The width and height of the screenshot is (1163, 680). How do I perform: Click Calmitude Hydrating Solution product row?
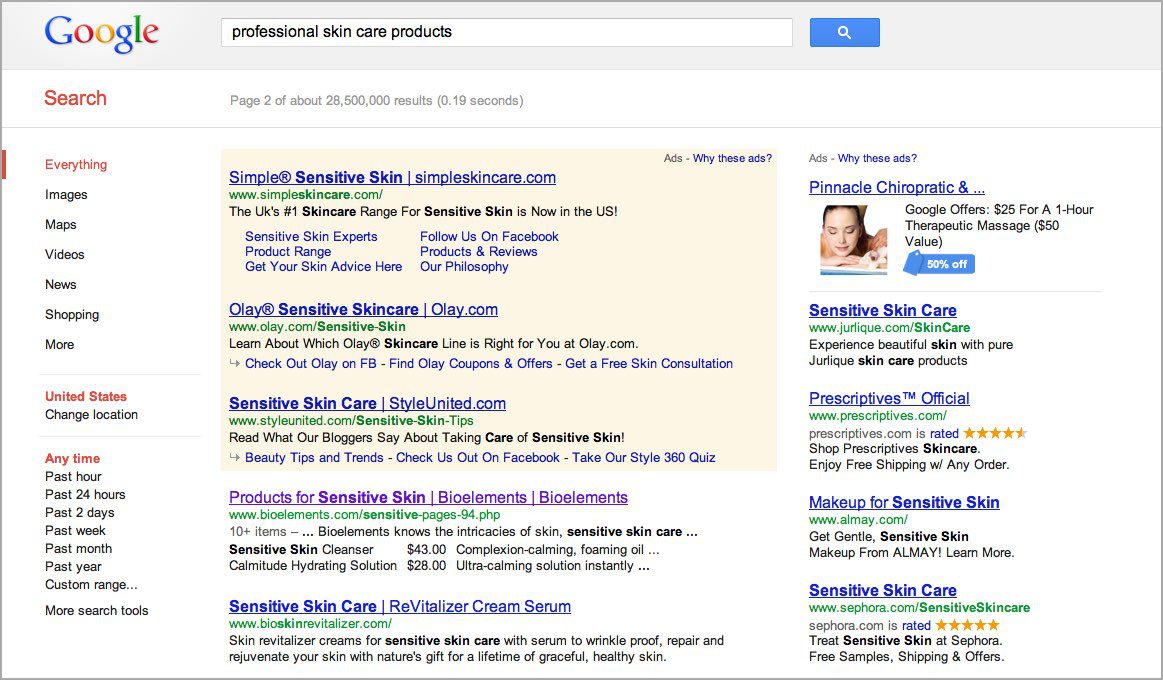click(x=440, y=566)
